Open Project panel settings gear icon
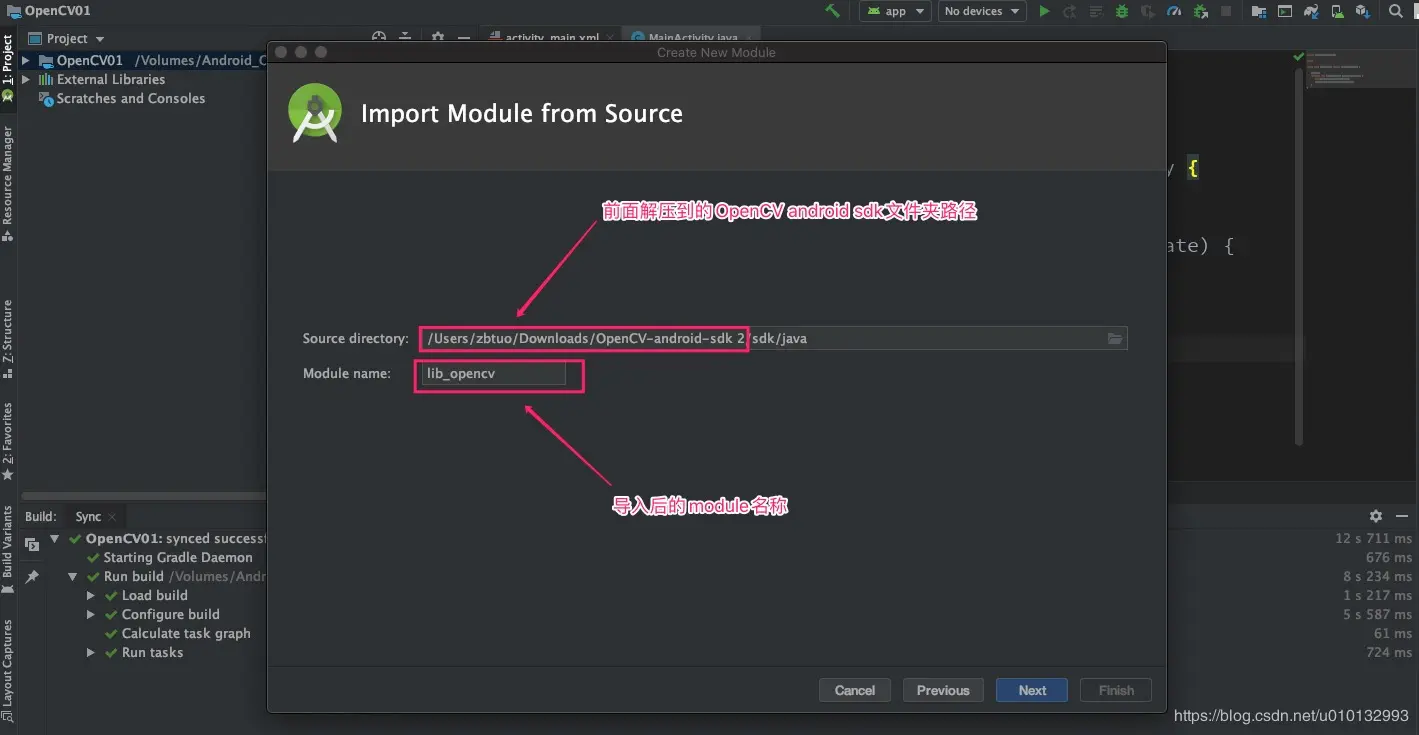Viewport: 1419px width, 735px height. pyautogui.click(x=437, y=37)
